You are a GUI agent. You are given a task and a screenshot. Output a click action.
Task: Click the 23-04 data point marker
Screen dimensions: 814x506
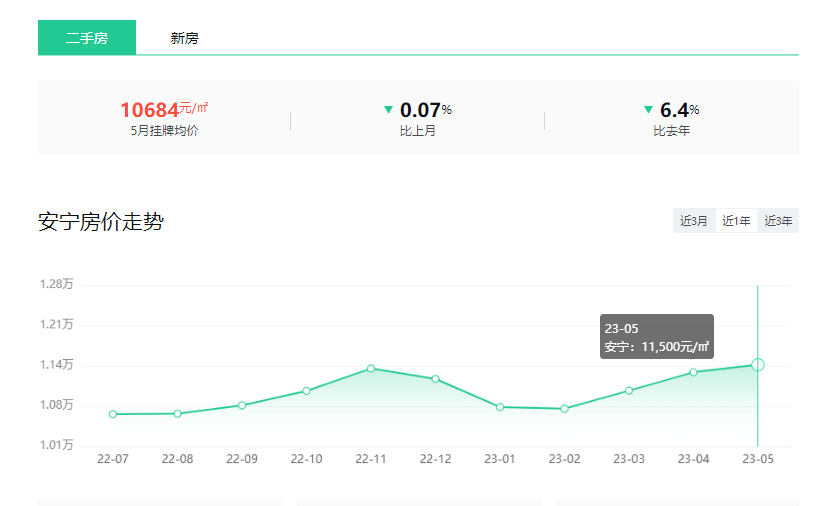pos(693,372)
